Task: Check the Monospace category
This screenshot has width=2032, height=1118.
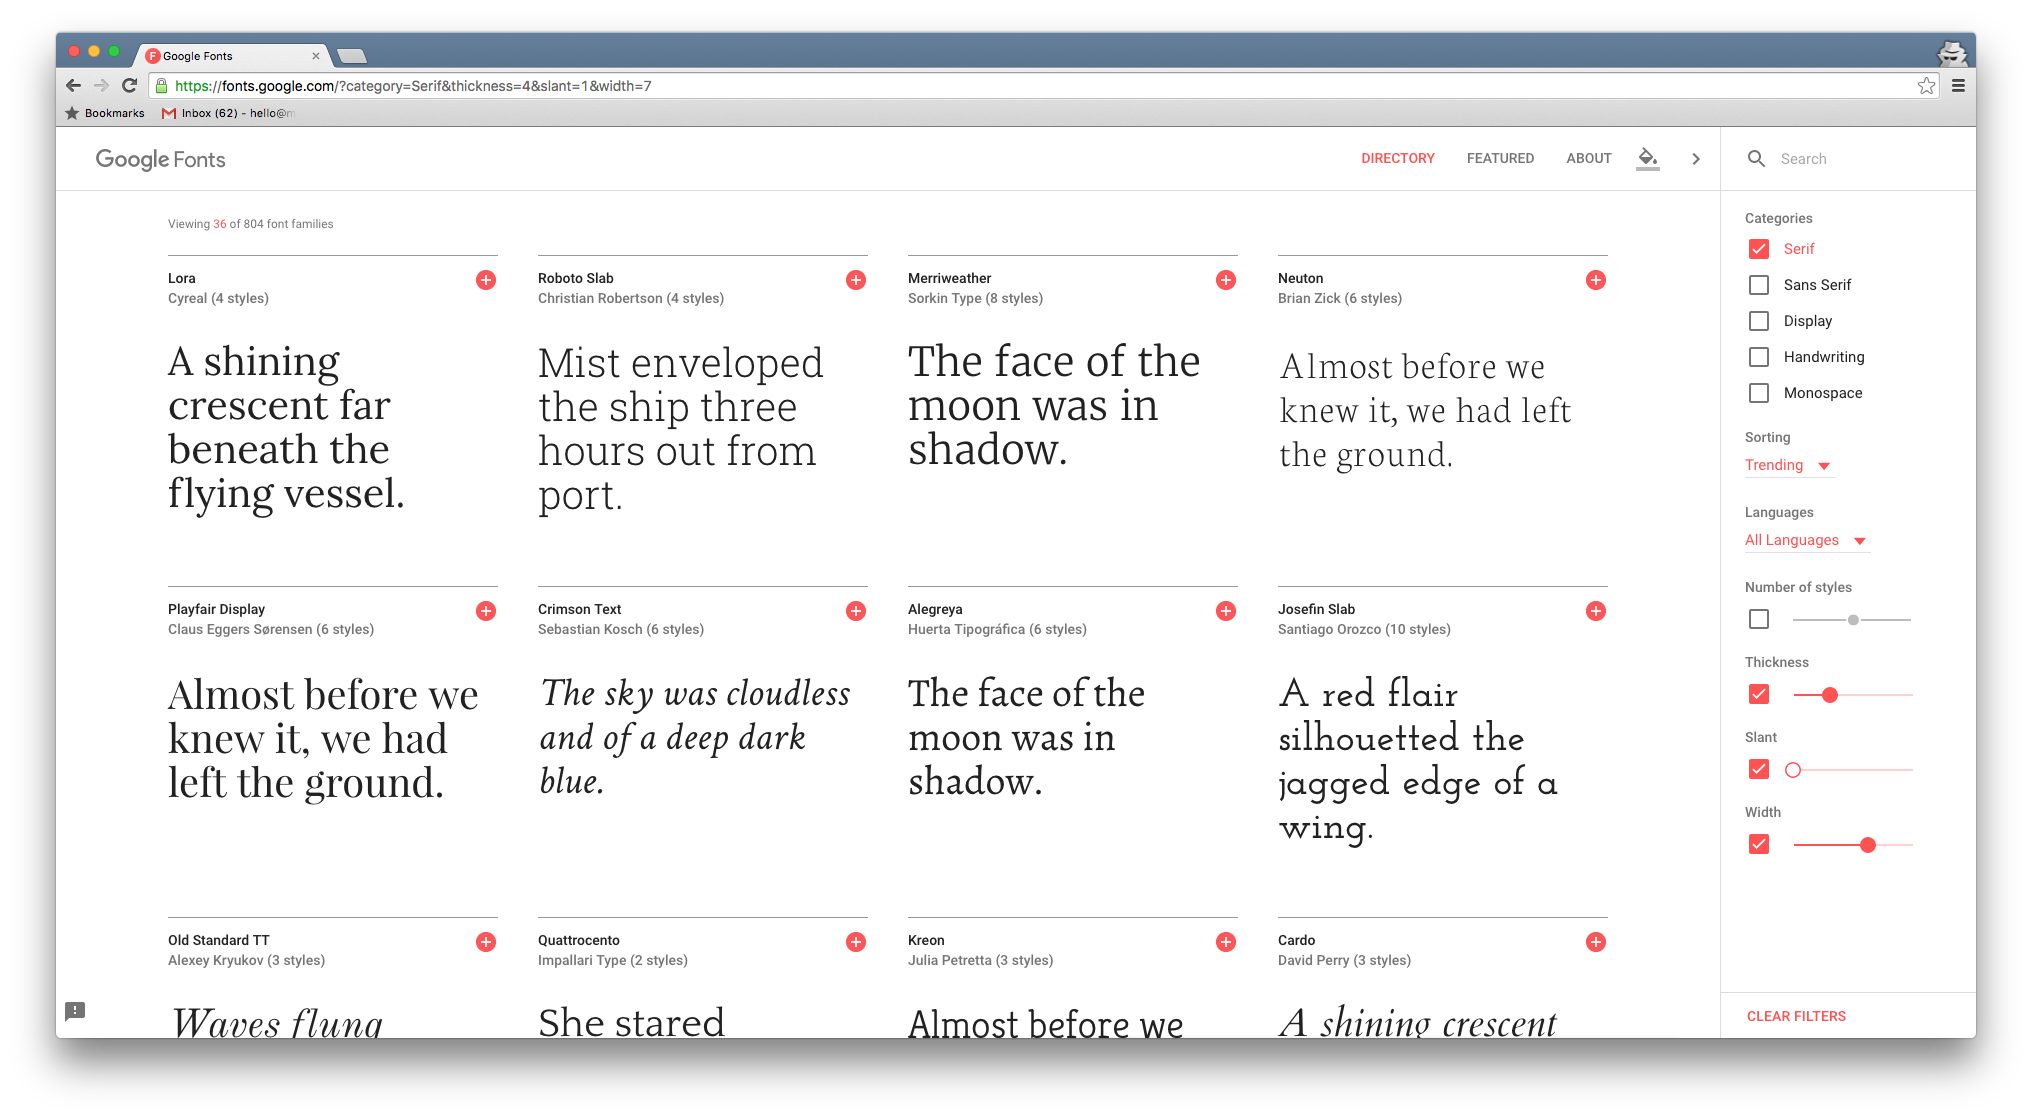Action: click(x=1759, y=393)
